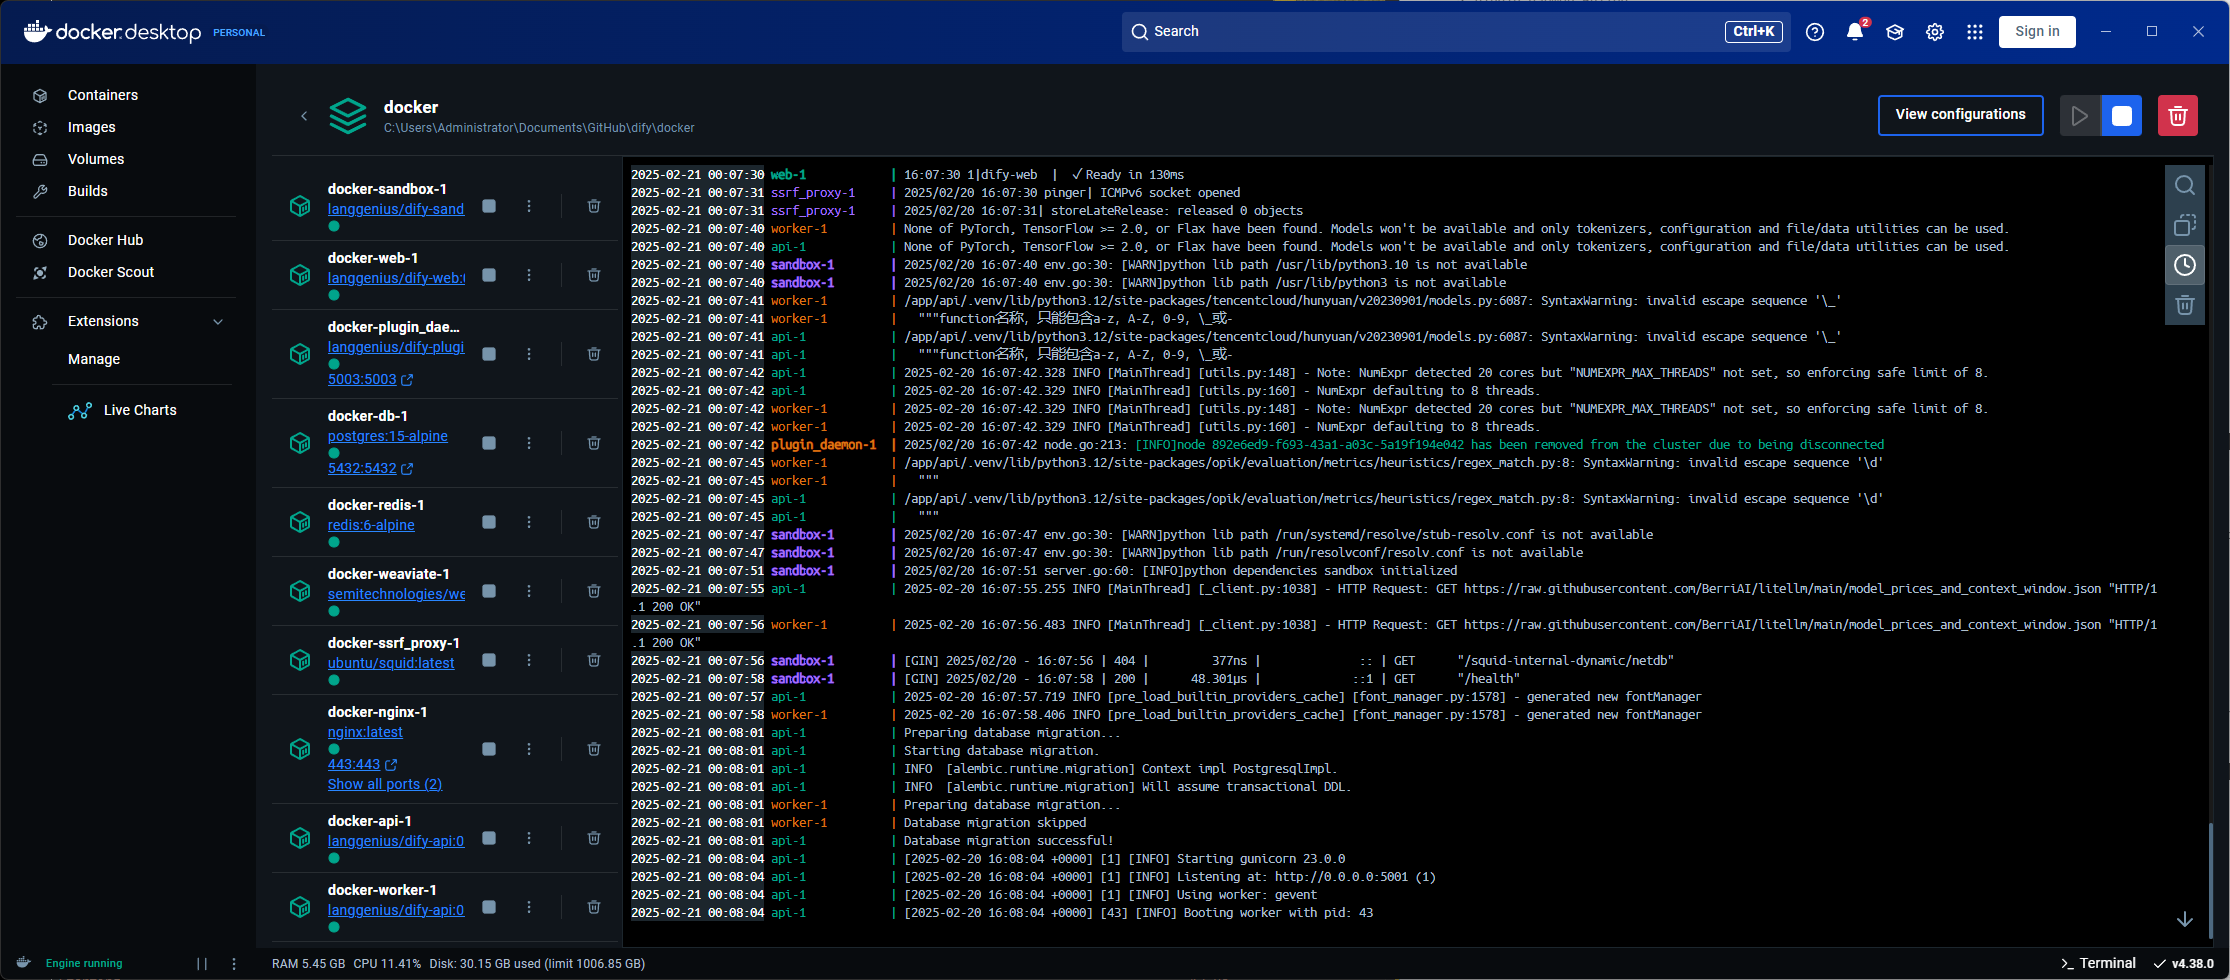Copy logs to clipboard icon
Screen dimensions: 2230x980
2185,225
